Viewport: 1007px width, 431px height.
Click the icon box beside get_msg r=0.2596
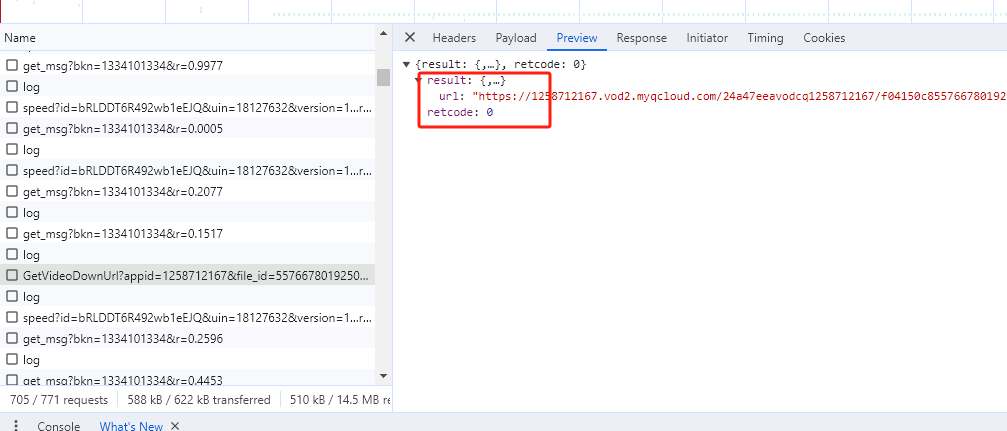click(12, 339)
